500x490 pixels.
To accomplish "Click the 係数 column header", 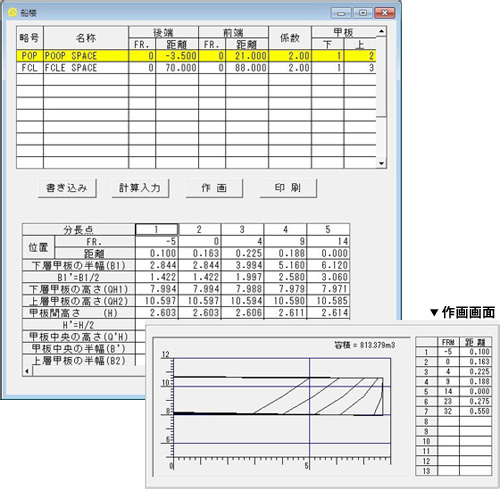I will click(290, 38).
